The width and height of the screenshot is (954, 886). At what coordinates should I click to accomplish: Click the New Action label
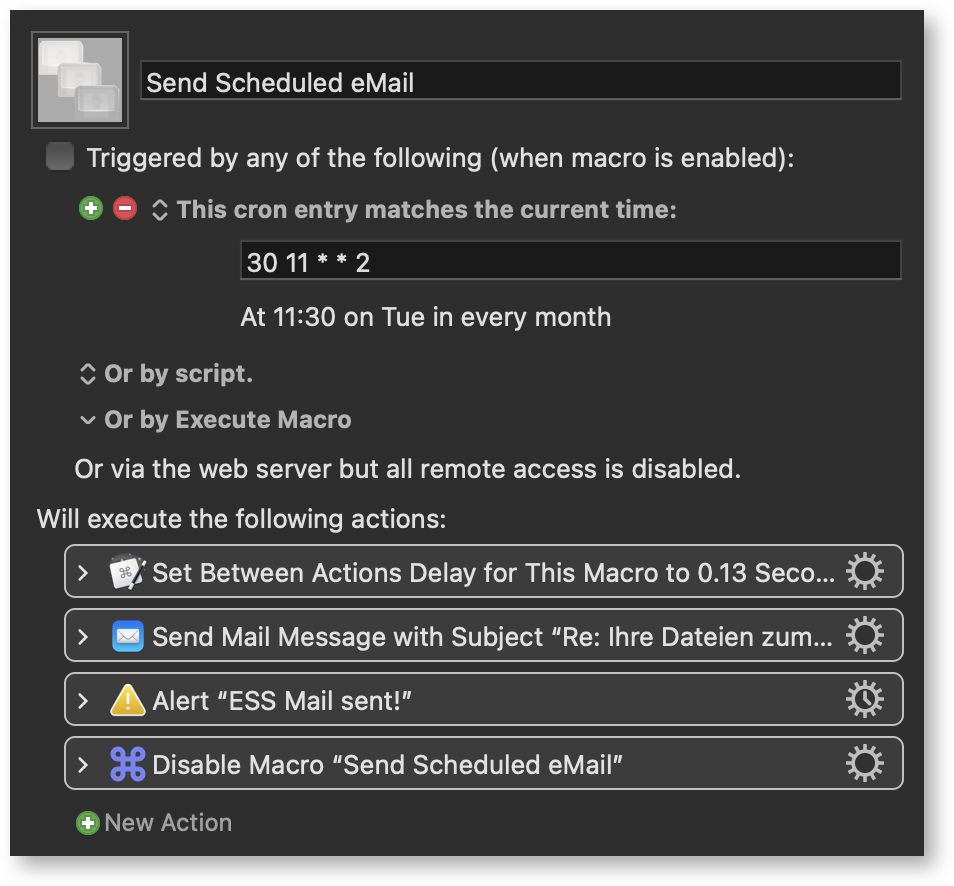click(x=168, y=823)
